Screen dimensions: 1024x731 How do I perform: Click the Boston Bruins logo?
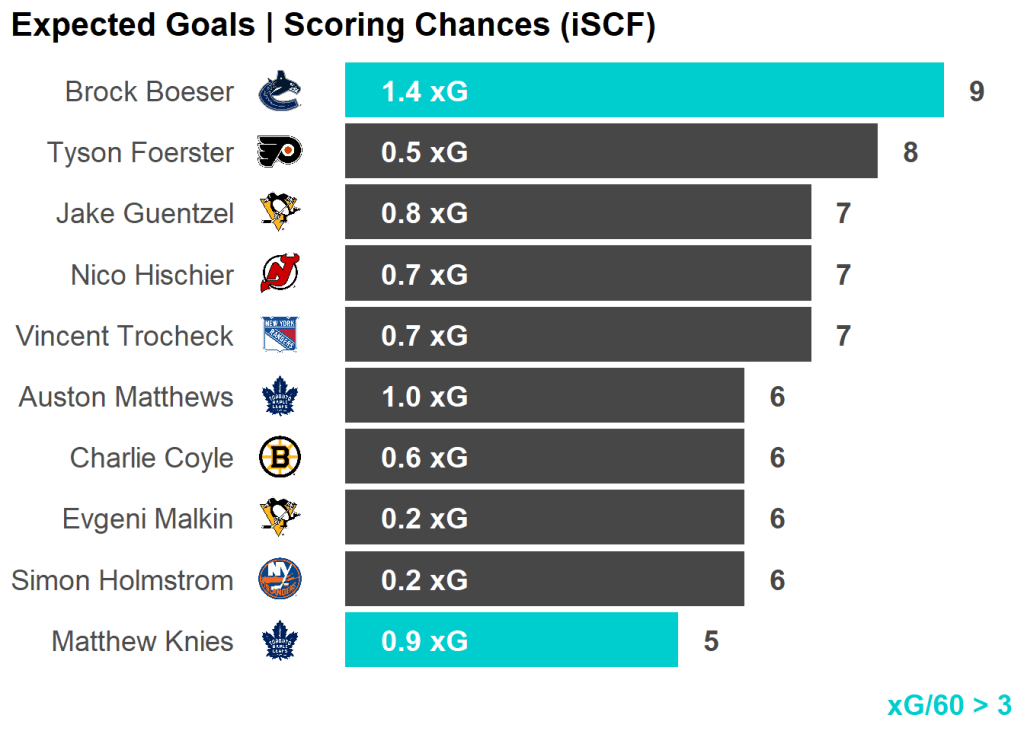[x=280, y=458]
